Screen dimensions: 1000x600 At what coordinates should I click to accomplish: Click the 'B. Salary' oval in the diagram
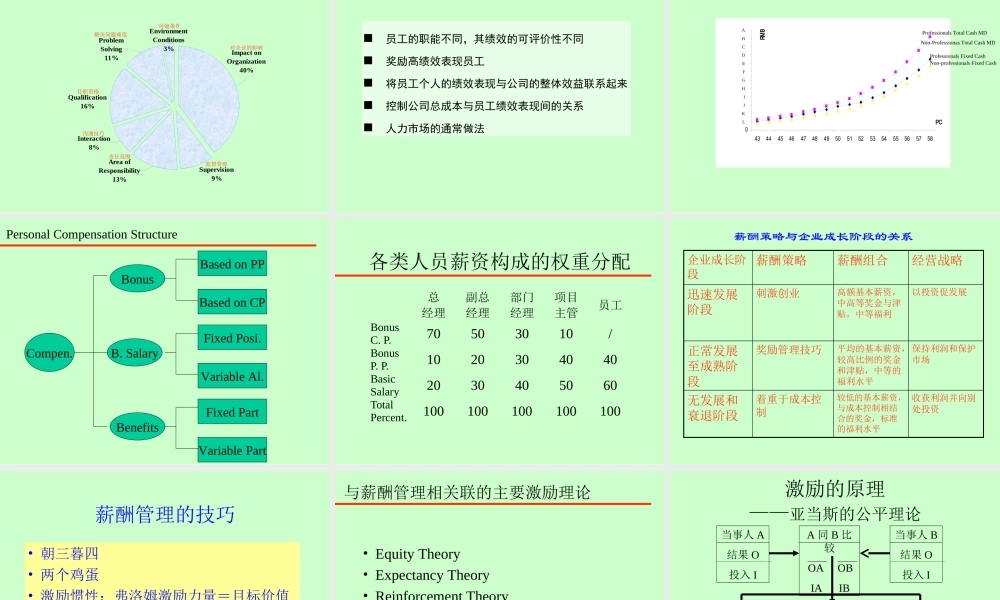click(135, 353)
